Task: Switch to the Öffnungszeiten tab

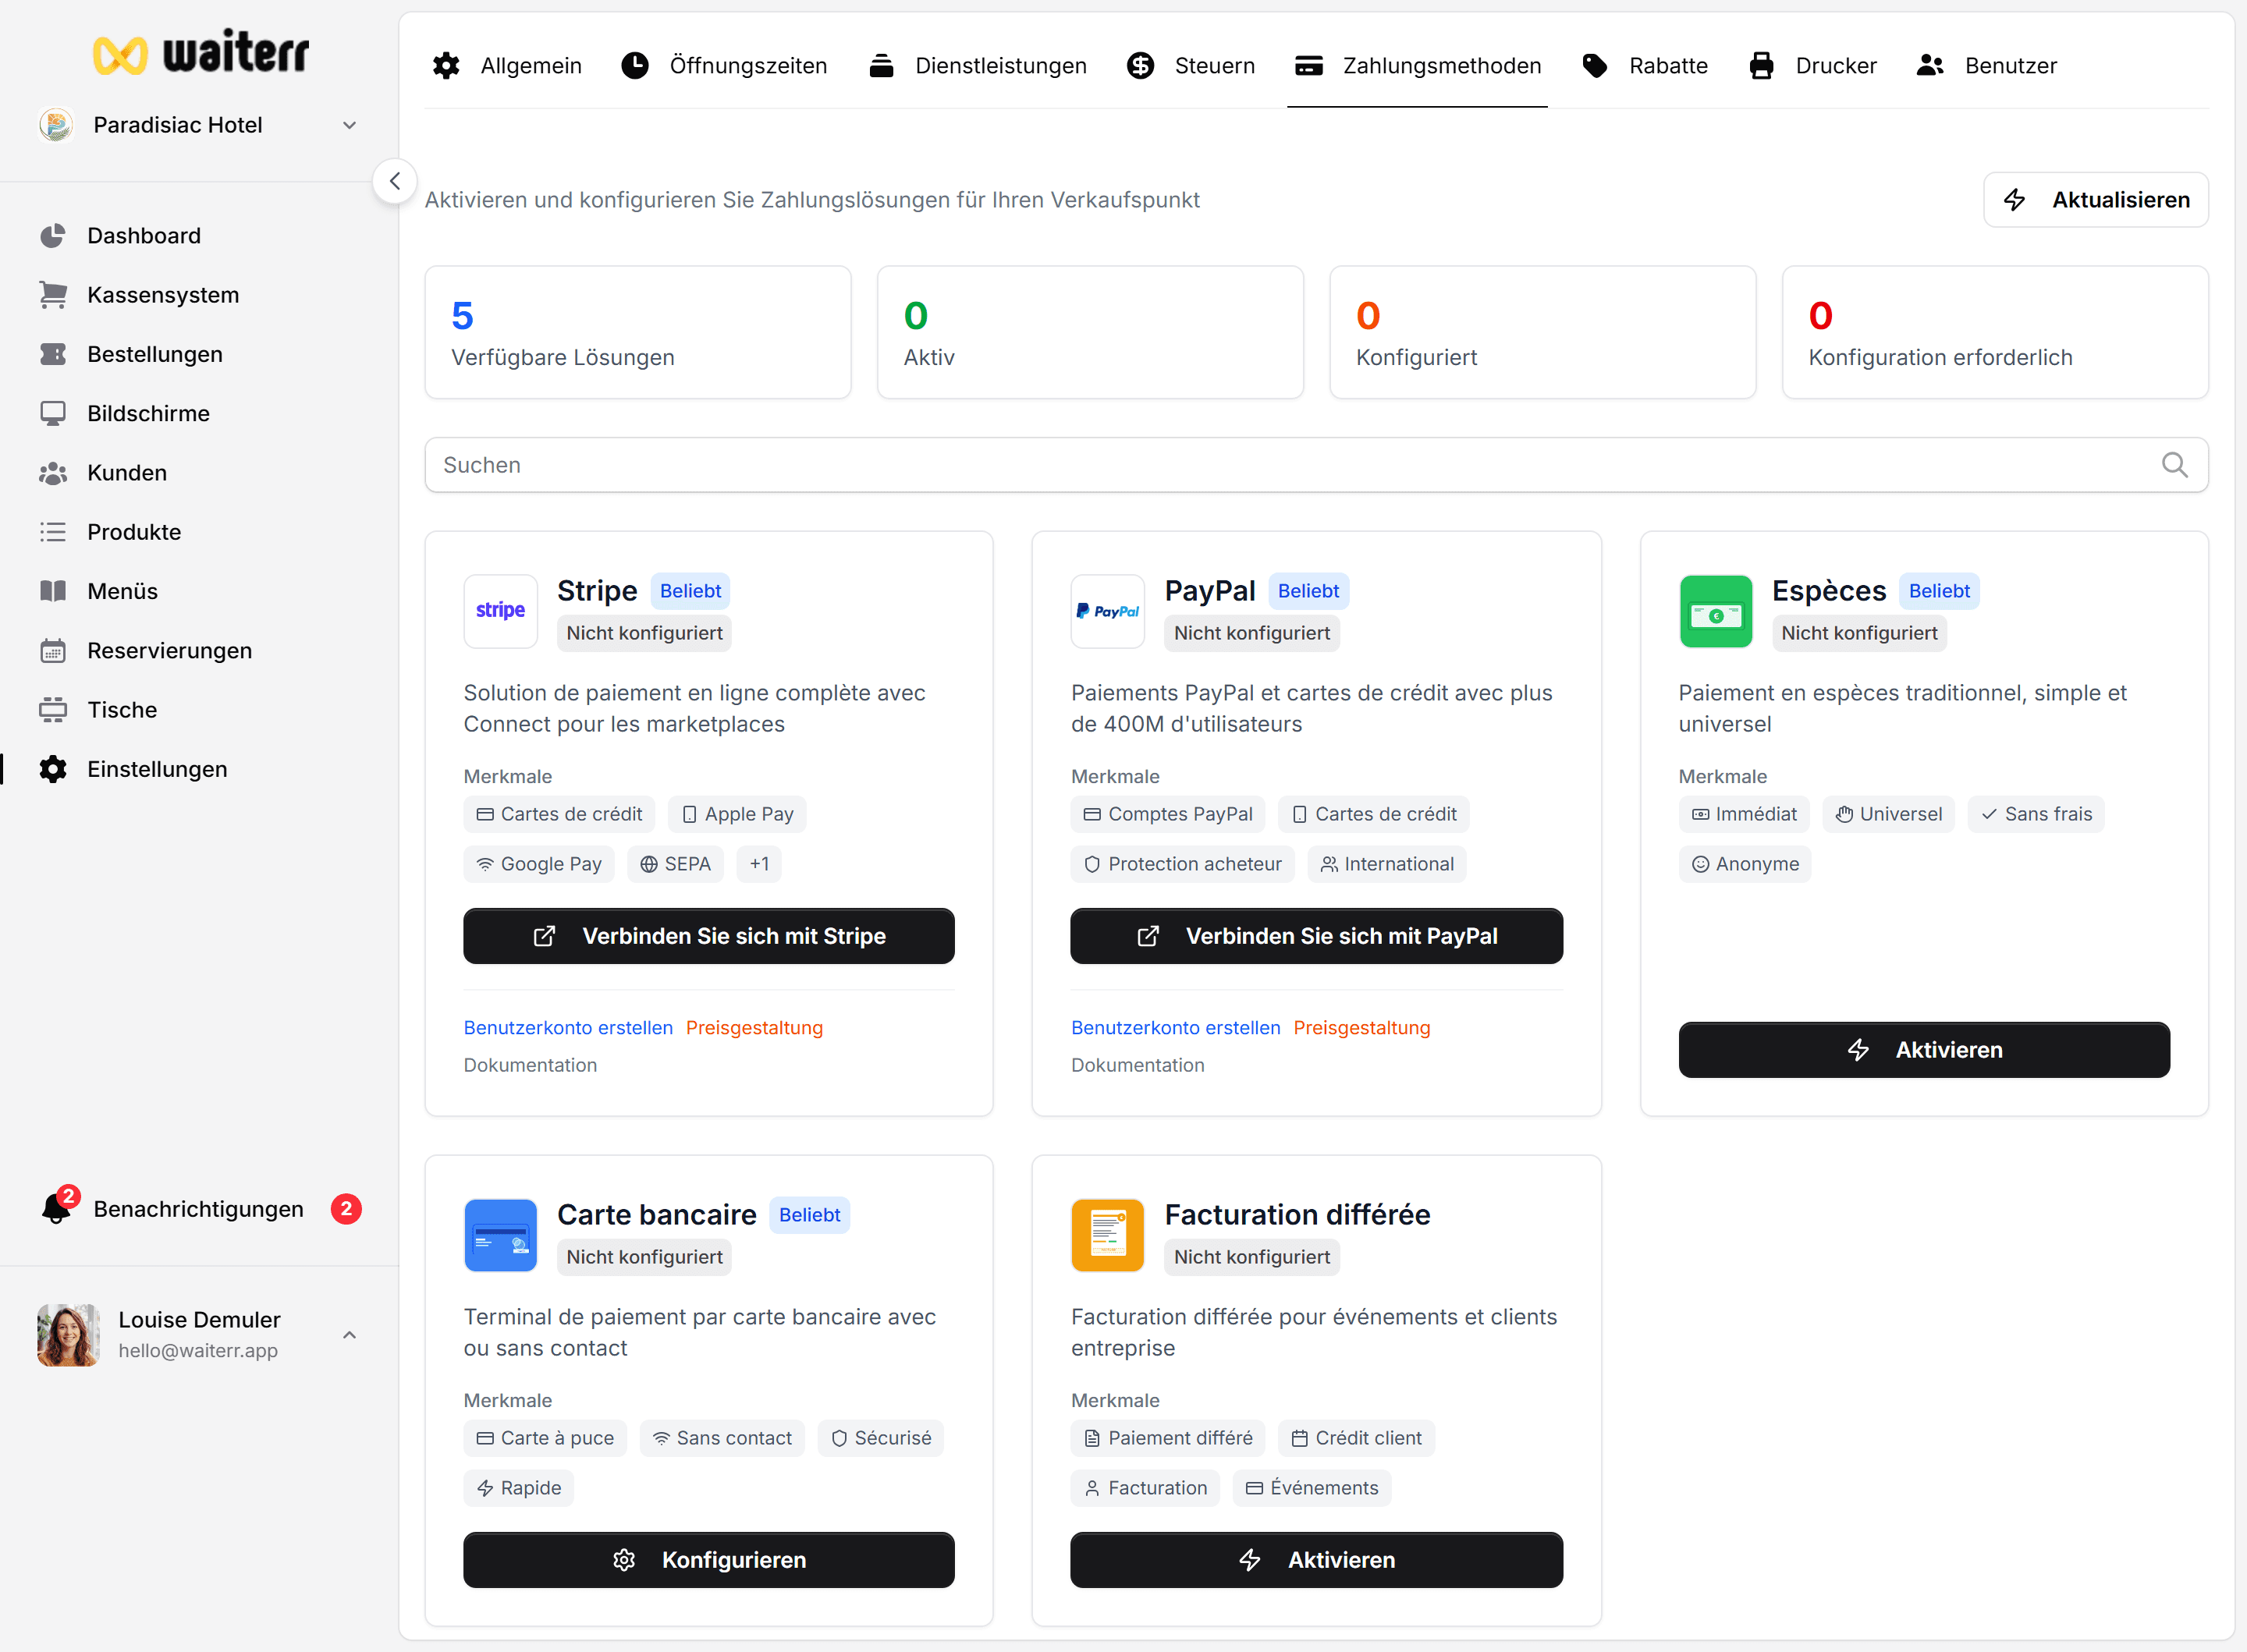Action: click(725, 66)
